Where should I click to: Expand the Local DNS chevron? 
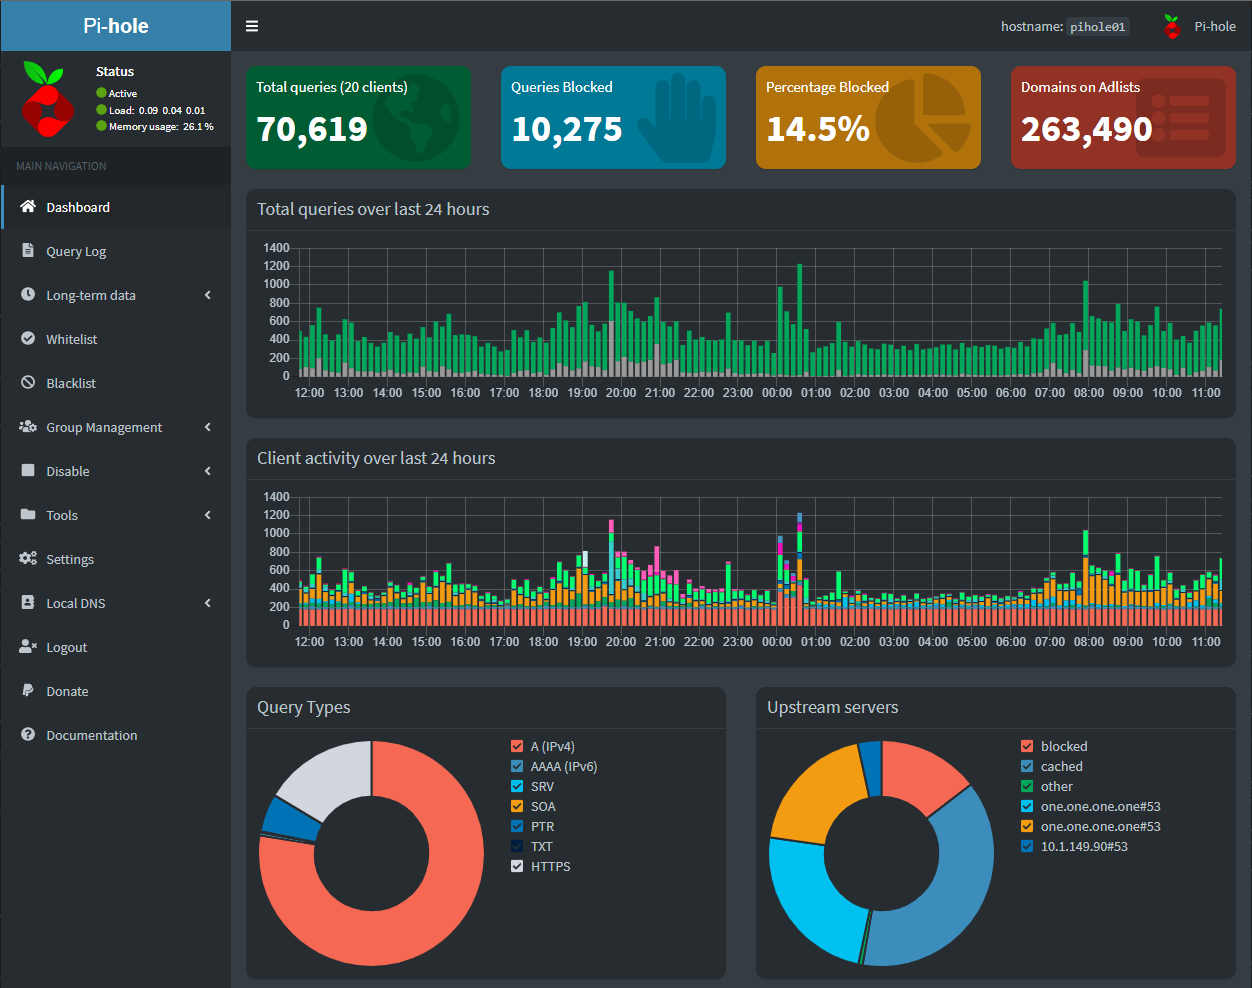(208, 603)
